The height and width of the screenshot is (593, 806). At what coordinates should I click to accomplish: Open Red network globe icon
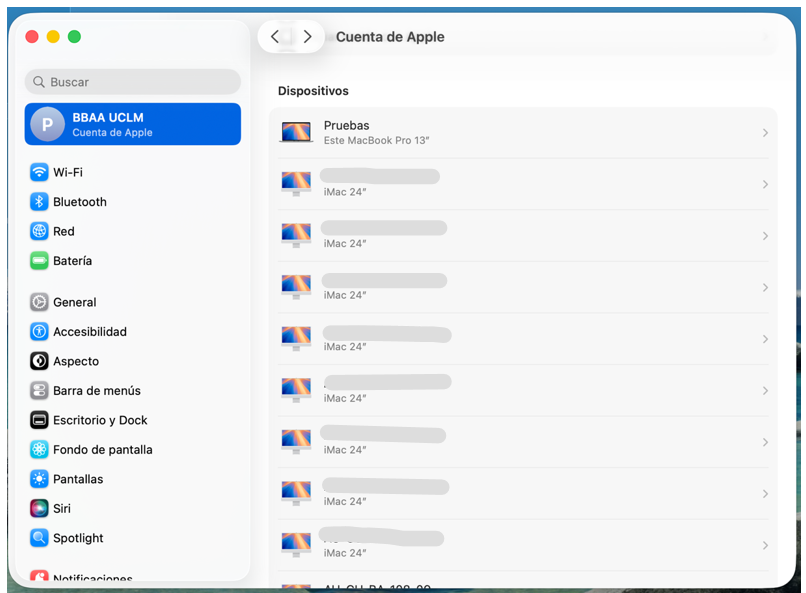click(x=39, y=231)
